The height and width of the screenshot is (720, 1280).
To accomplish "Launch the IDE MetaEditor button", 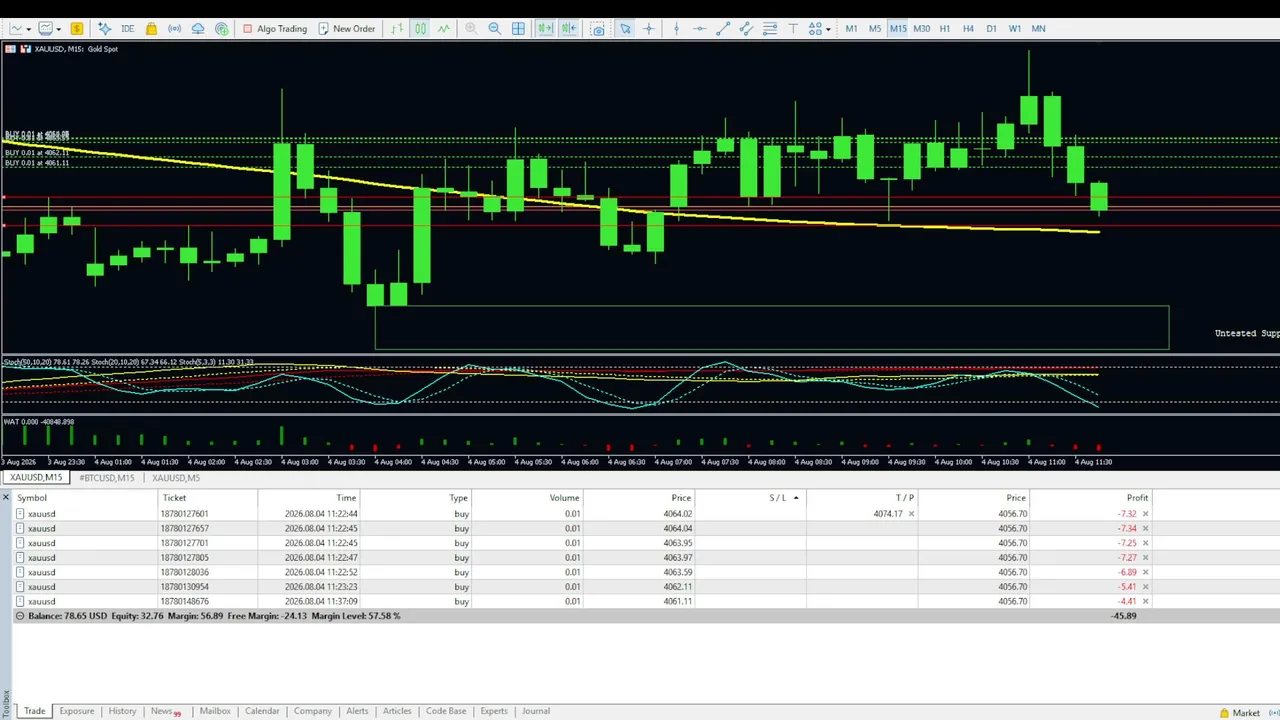I will coord(127,29).
